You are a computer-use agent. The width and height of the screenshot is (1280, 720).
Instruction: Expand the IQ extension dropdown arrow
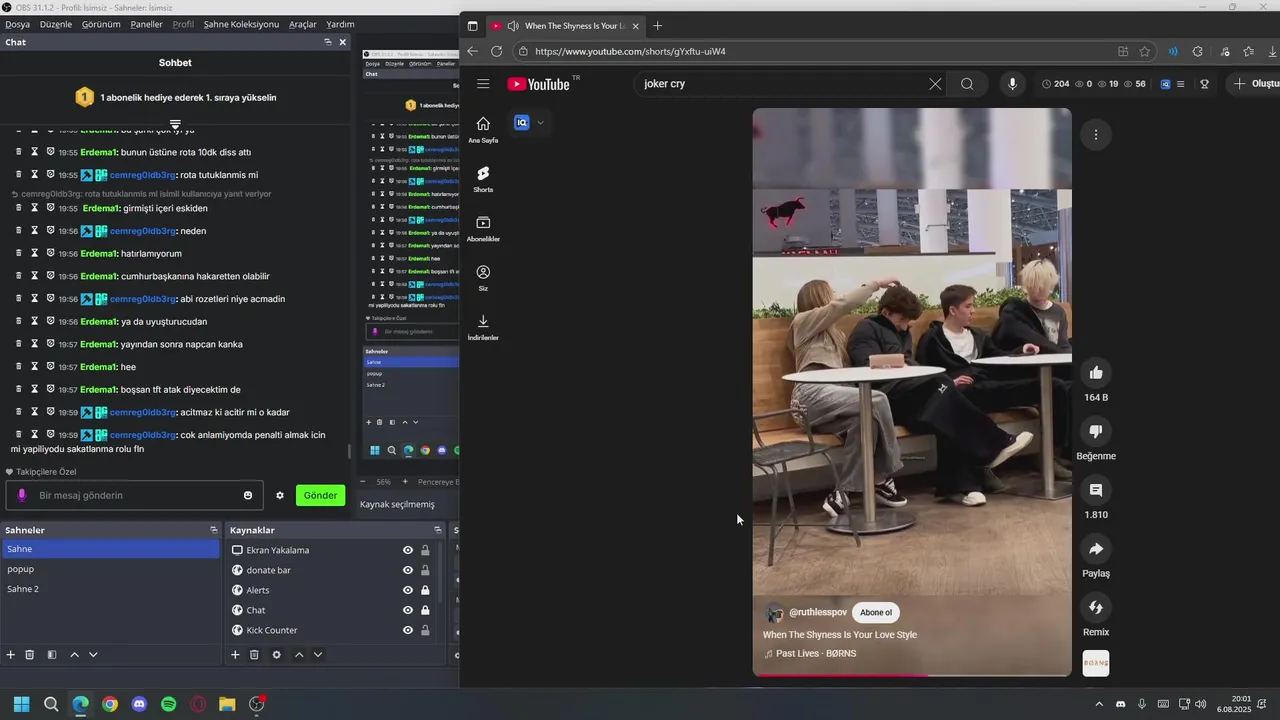pos(541,123)
